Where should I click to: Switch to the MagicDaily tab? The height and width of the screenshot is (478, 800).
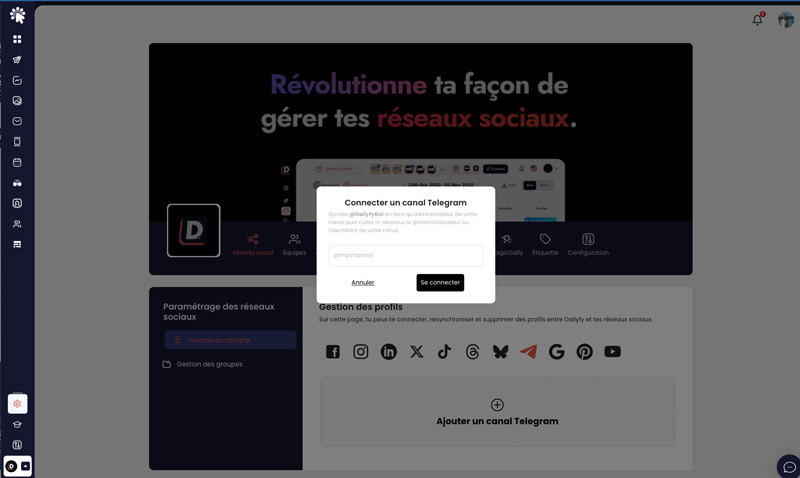[509, 245]
